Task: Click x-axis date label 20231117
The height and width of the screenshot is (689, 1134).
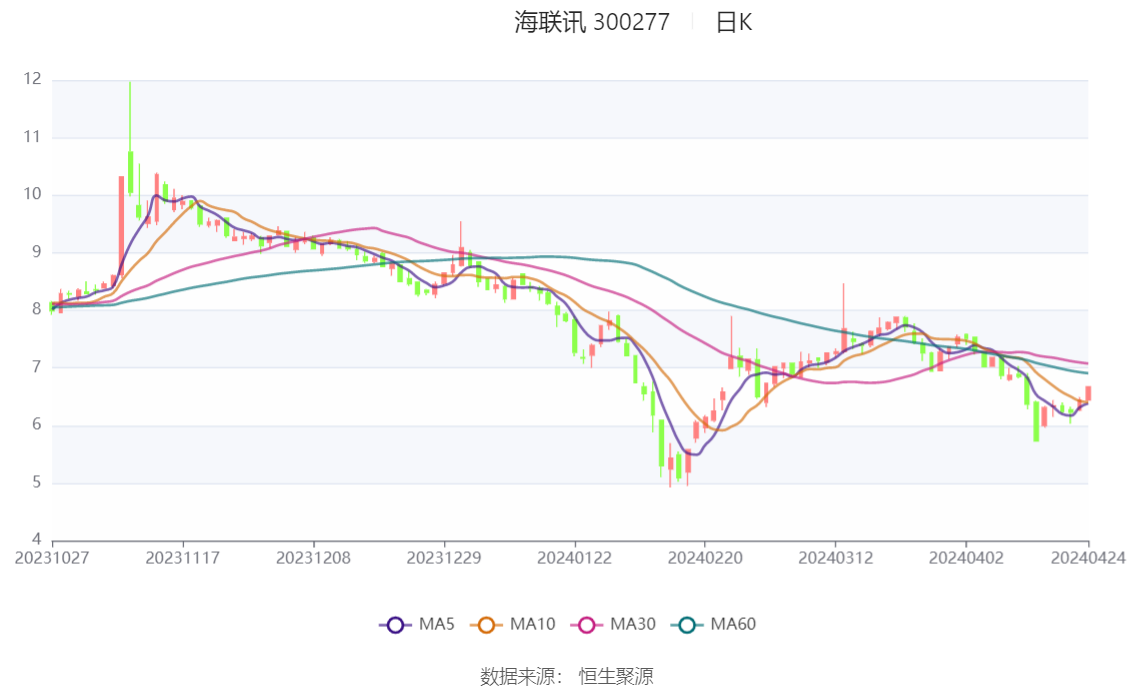Action: tap(182, 558)
